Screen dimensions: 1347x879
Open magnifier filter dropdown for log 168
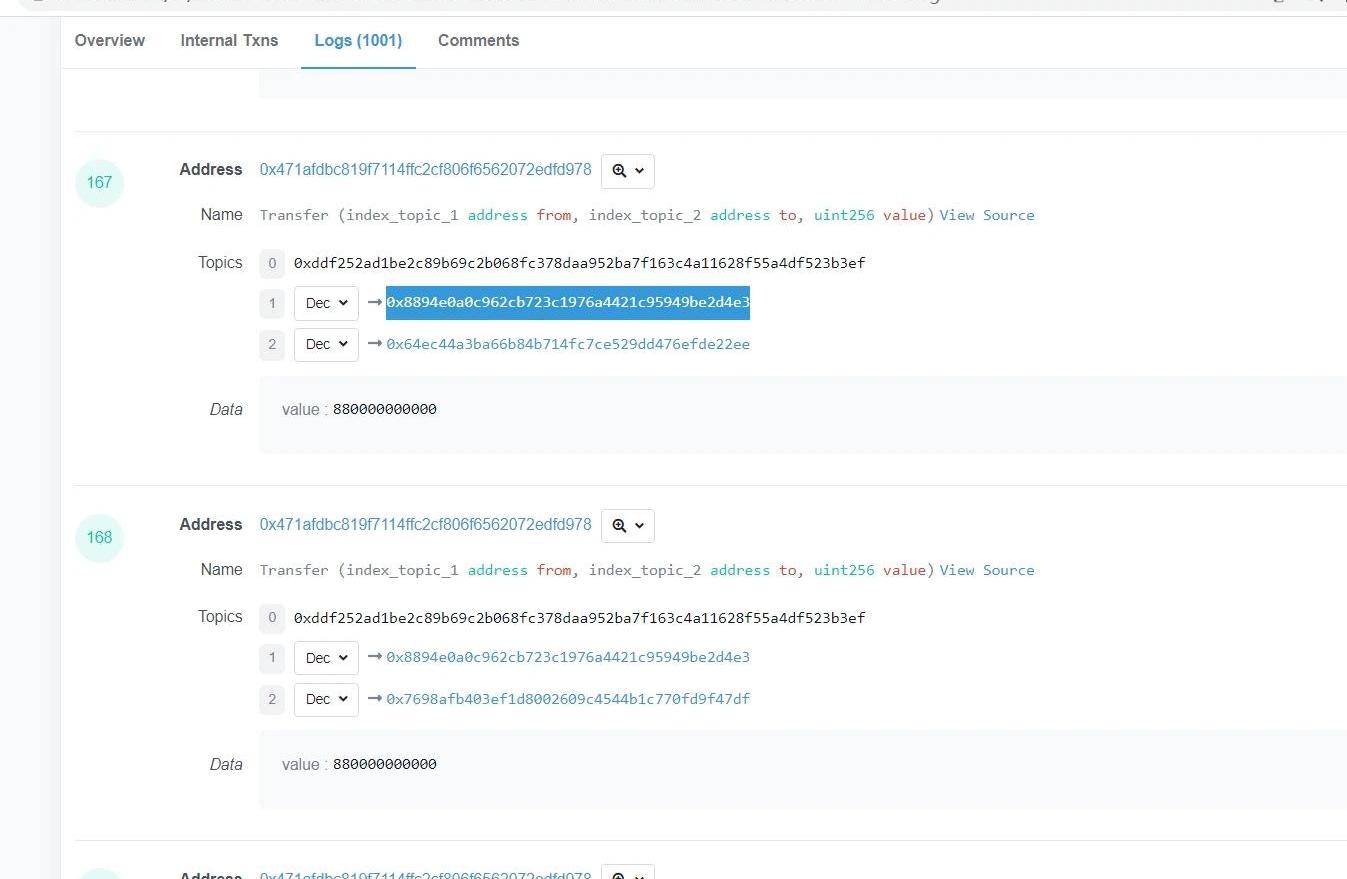coord(628,526)
